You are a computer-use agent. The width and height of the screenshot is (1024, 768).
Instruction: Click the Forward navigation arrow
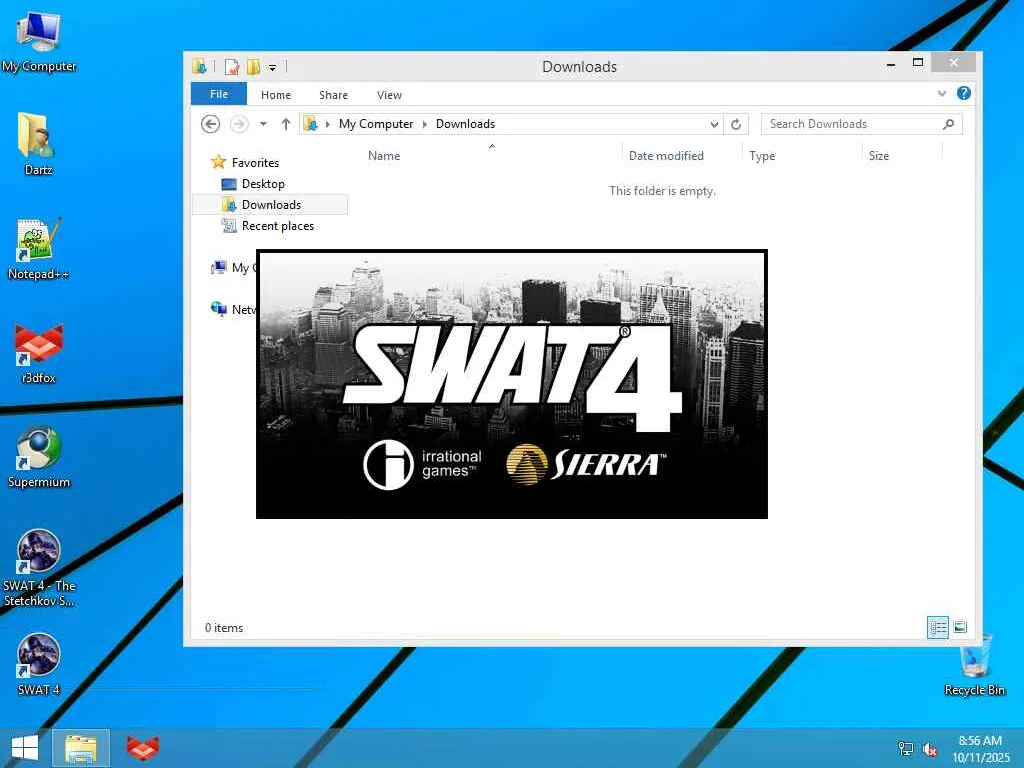pos(239,124)
